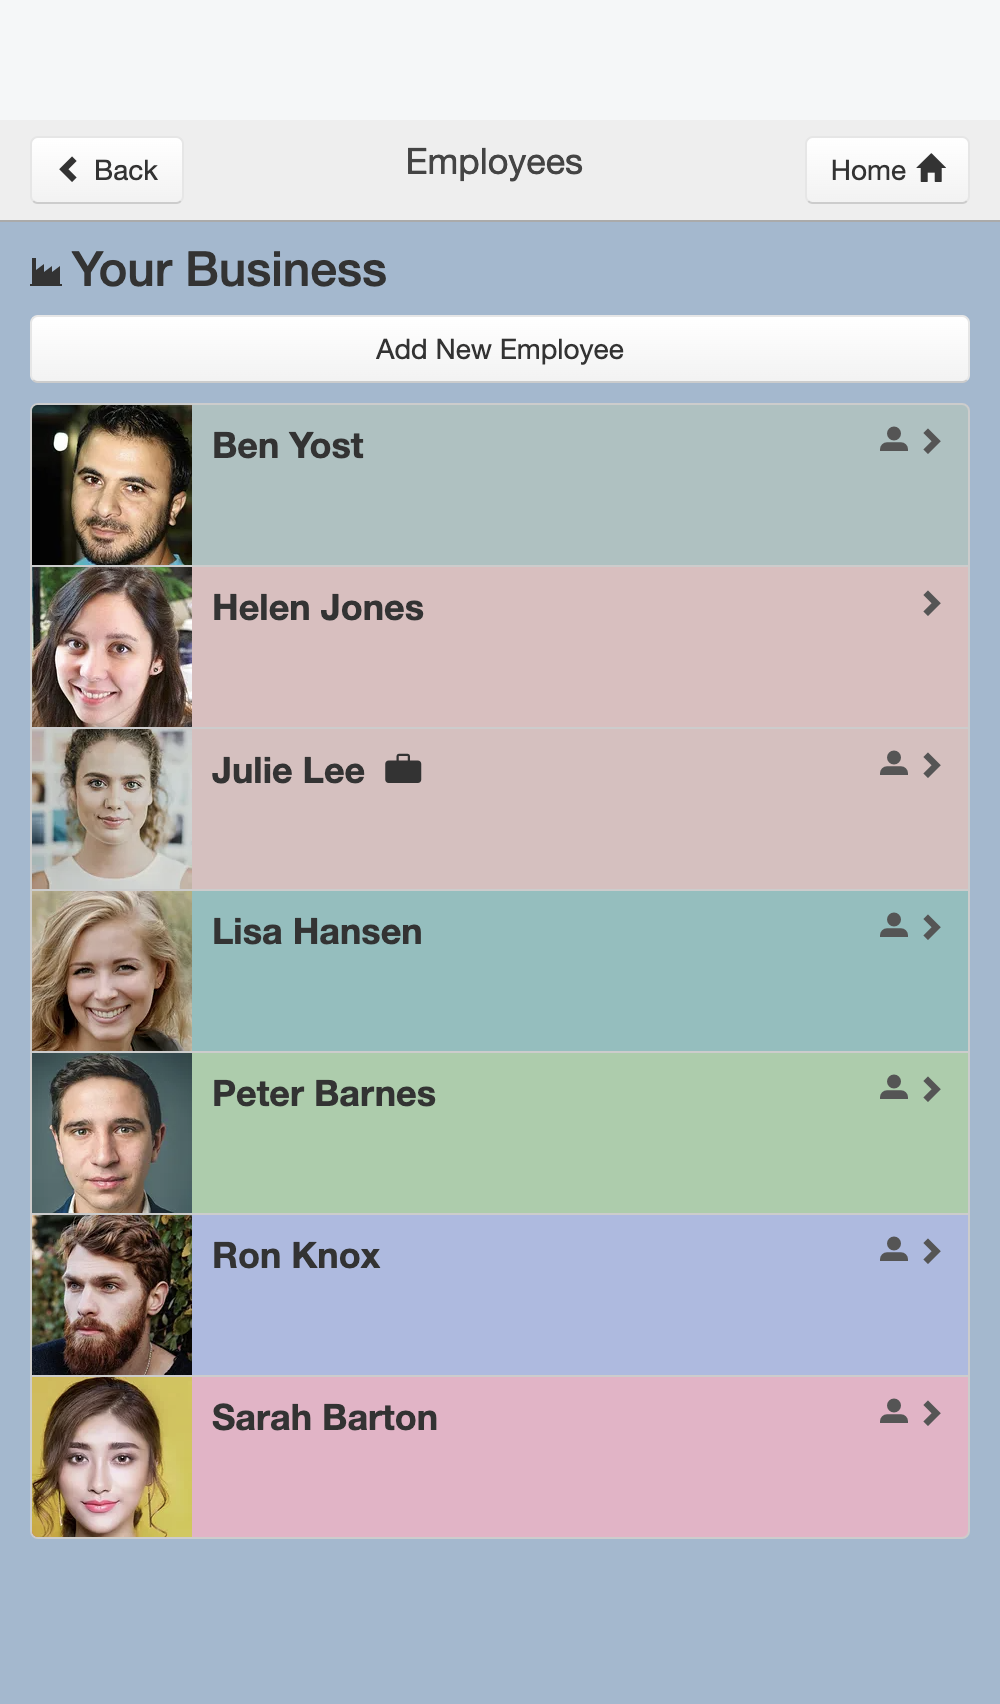
Task: Expand Ben Yost's entry with the chevron
Action: point(932,441)
